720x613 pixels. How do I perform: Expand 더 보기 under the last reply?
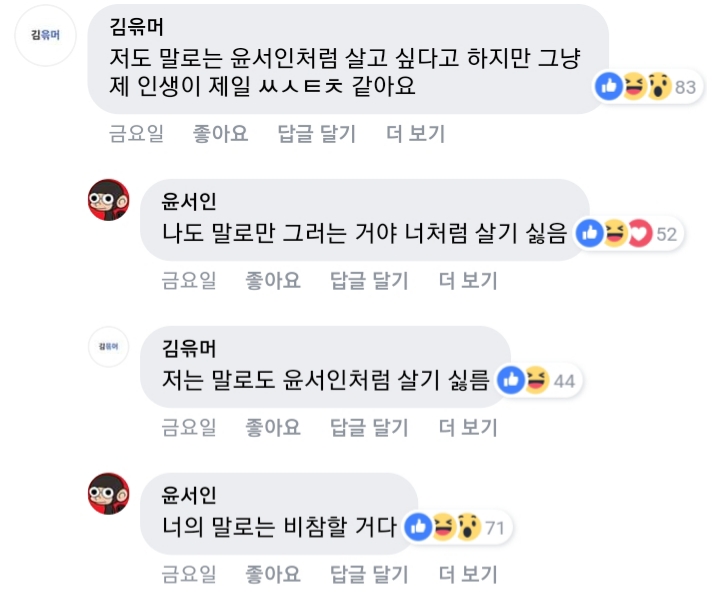pos(468,574)
